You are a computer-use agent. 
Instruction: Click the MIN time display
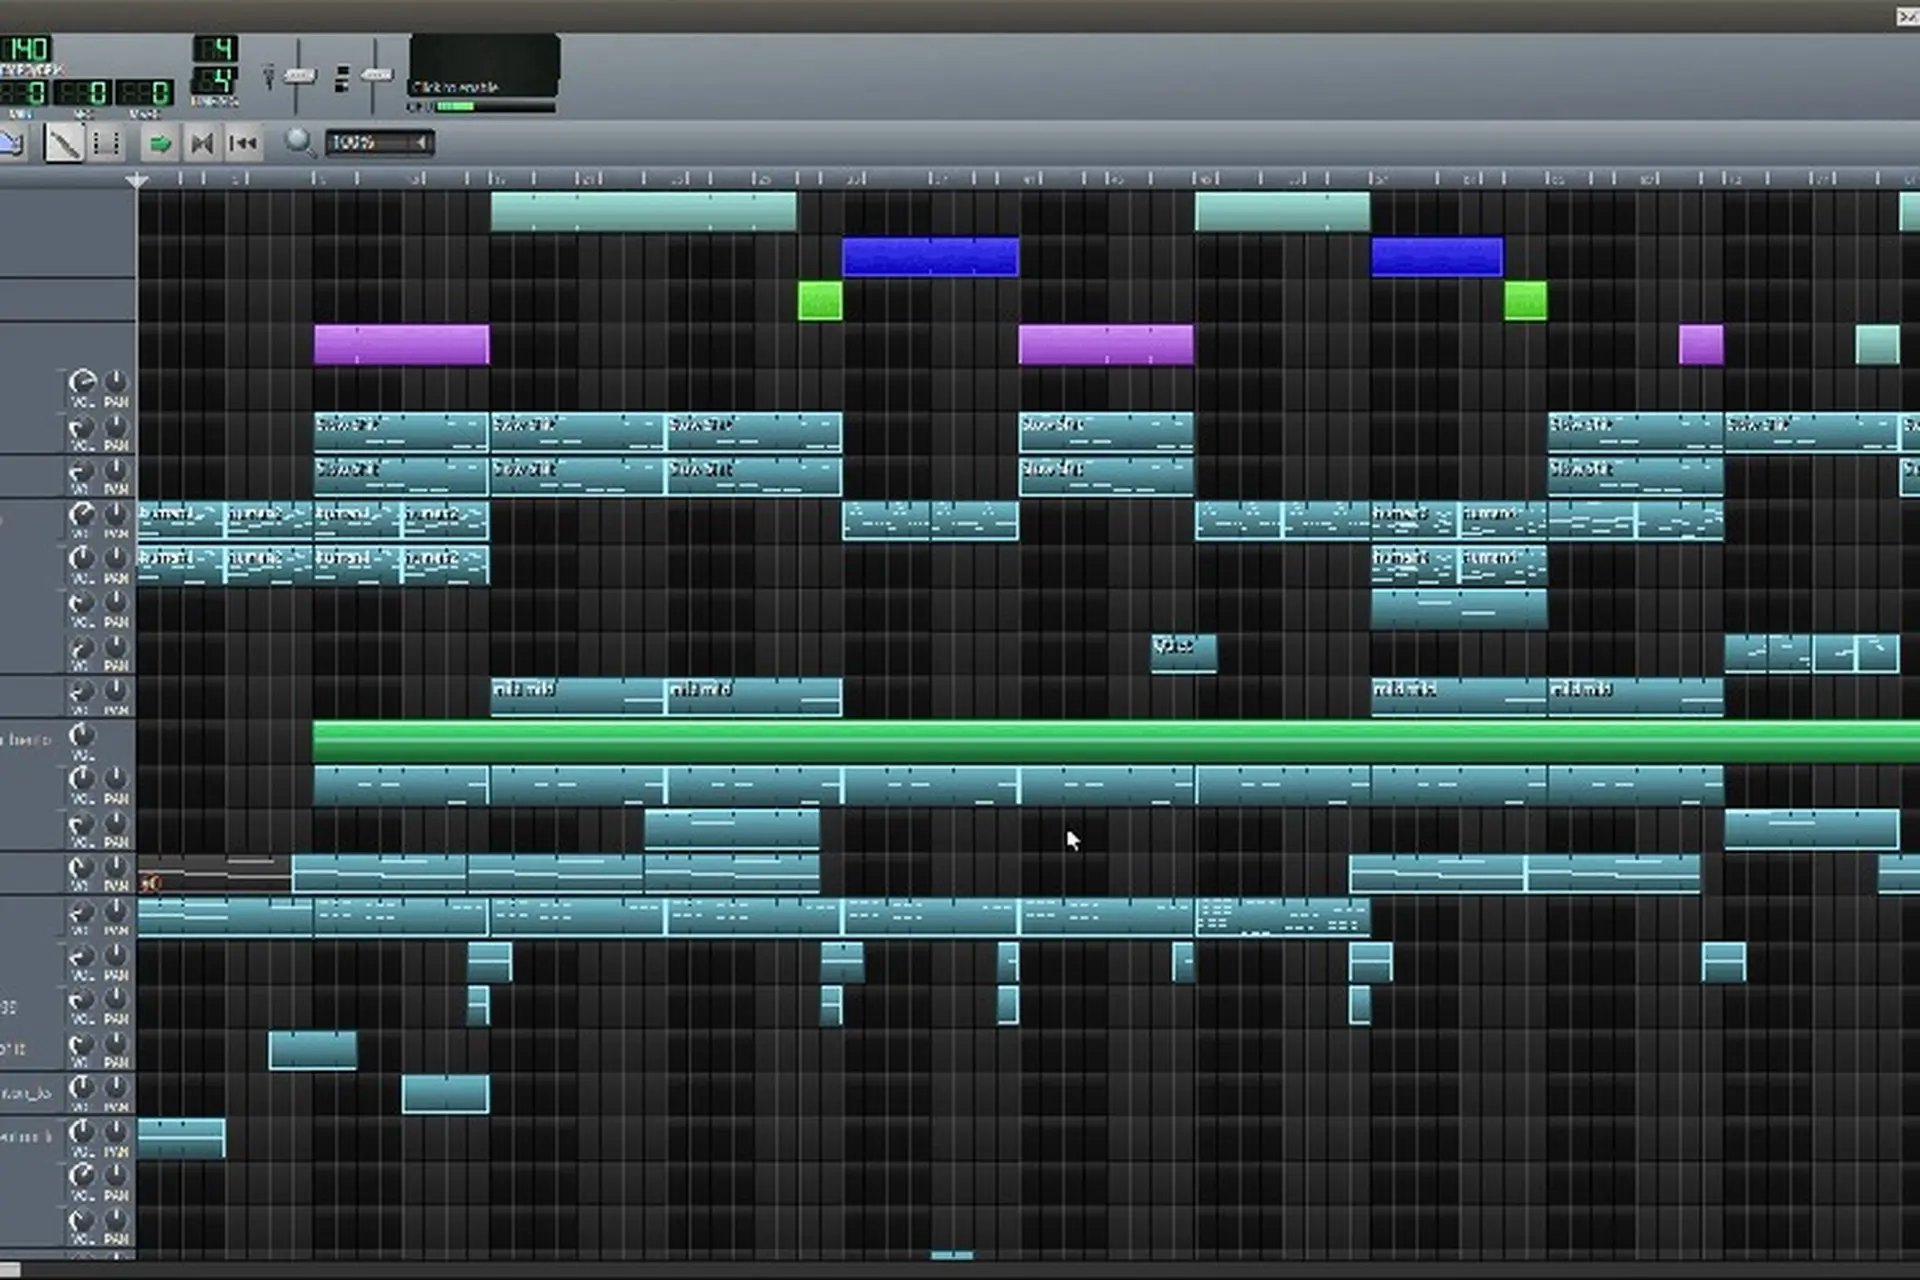pyautogui.click(x=24, y=93)
